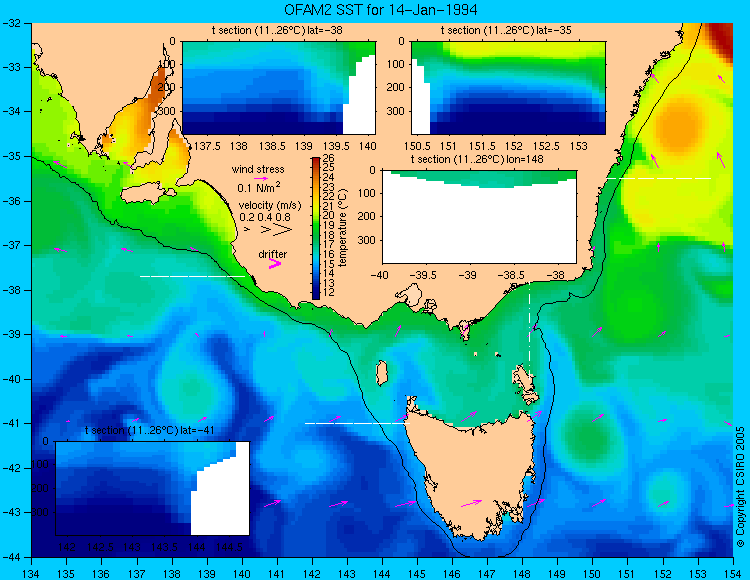Screen dimensions: 750x580
Task: Select the "t section (11..26°C) lat=-35" heading
Action: coord(506,31)
